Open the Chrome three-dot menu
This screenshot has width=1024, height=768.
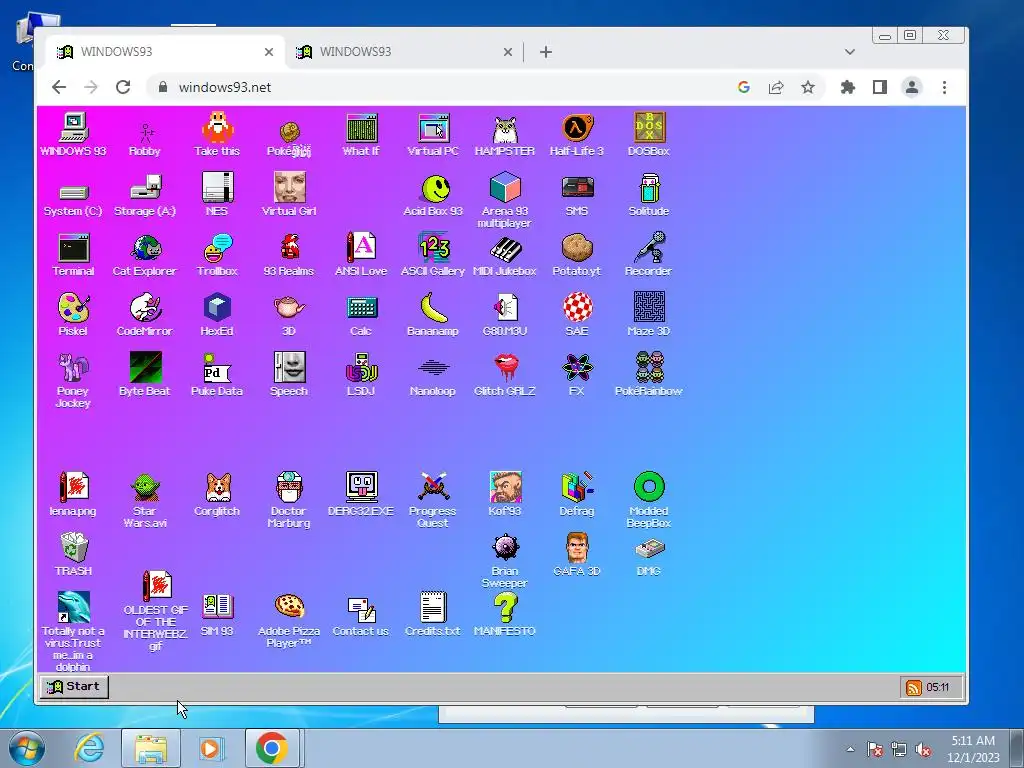point(944,87)
